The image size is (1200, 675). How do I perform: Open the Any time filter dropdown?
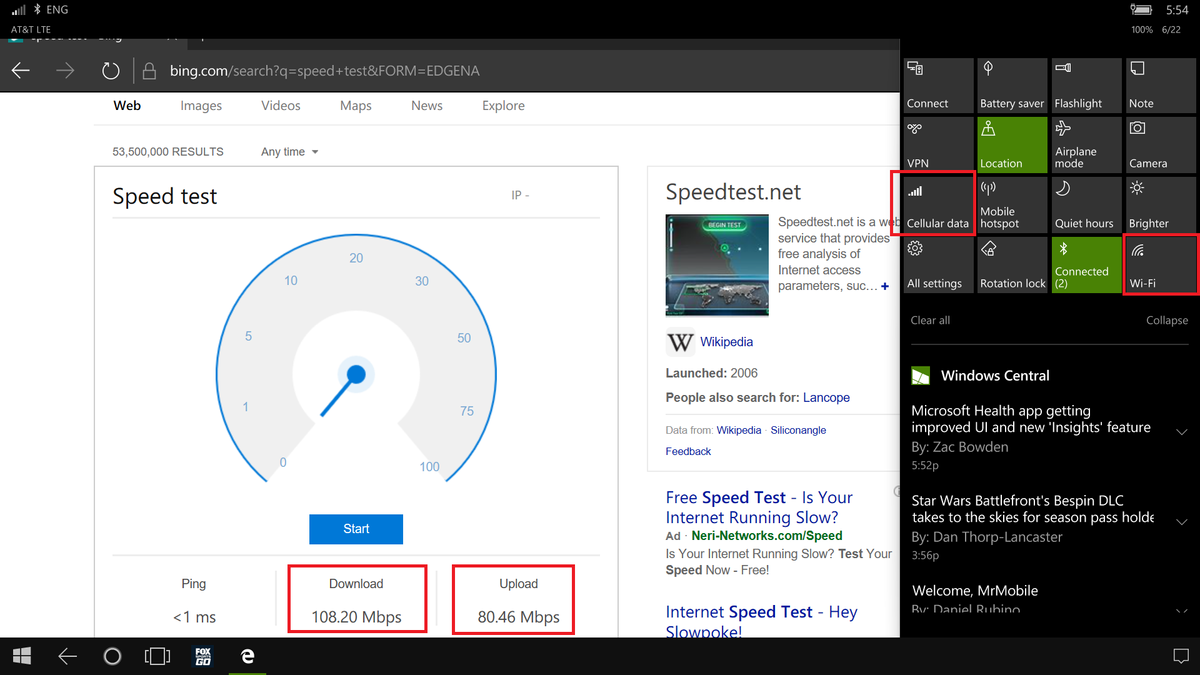(x=289, y=151)
